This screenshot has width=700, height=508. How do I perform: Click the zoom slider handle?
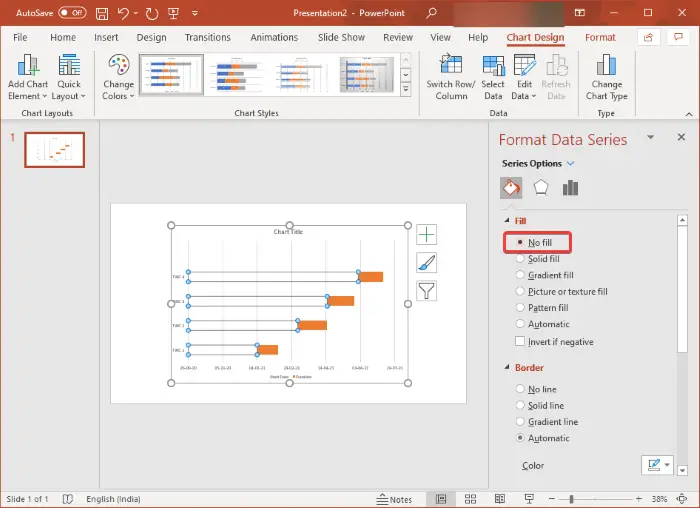(x=571, y=499)
